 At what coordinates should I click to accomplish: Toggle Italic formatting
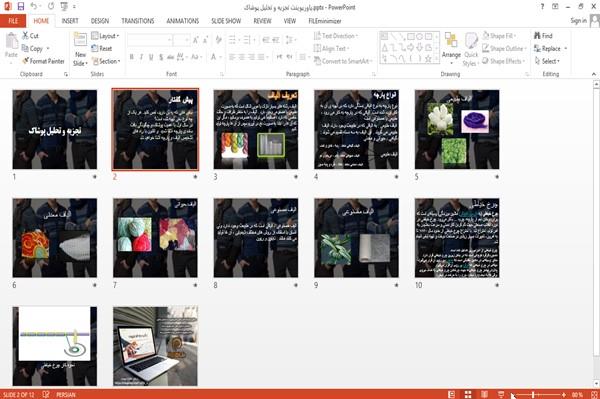141,57
